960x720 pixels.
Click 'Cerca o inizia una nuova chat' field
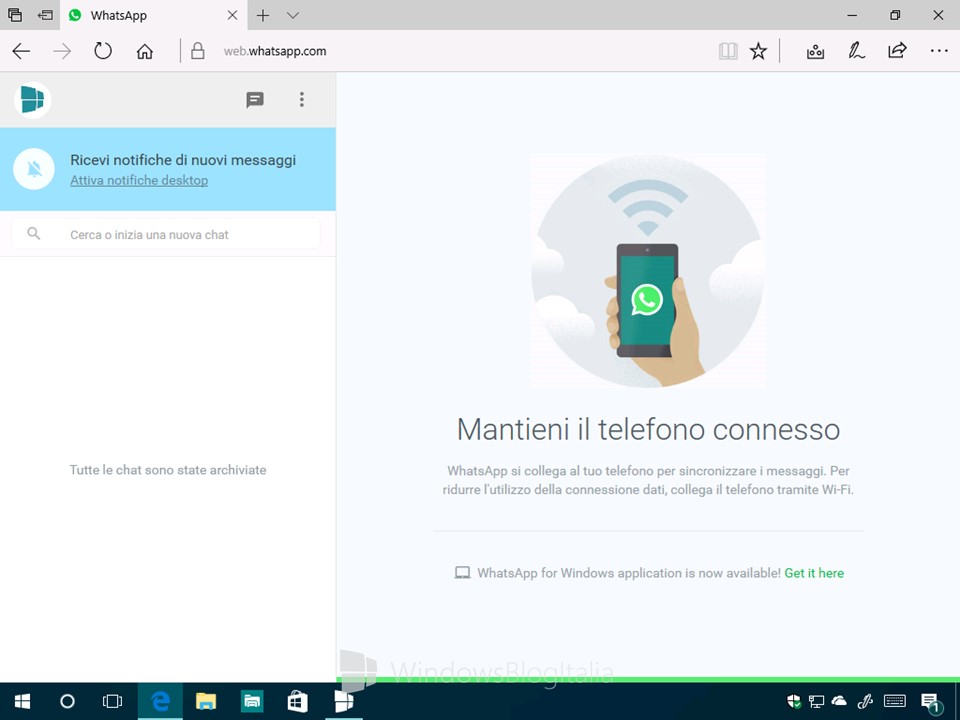pos(165,234)
